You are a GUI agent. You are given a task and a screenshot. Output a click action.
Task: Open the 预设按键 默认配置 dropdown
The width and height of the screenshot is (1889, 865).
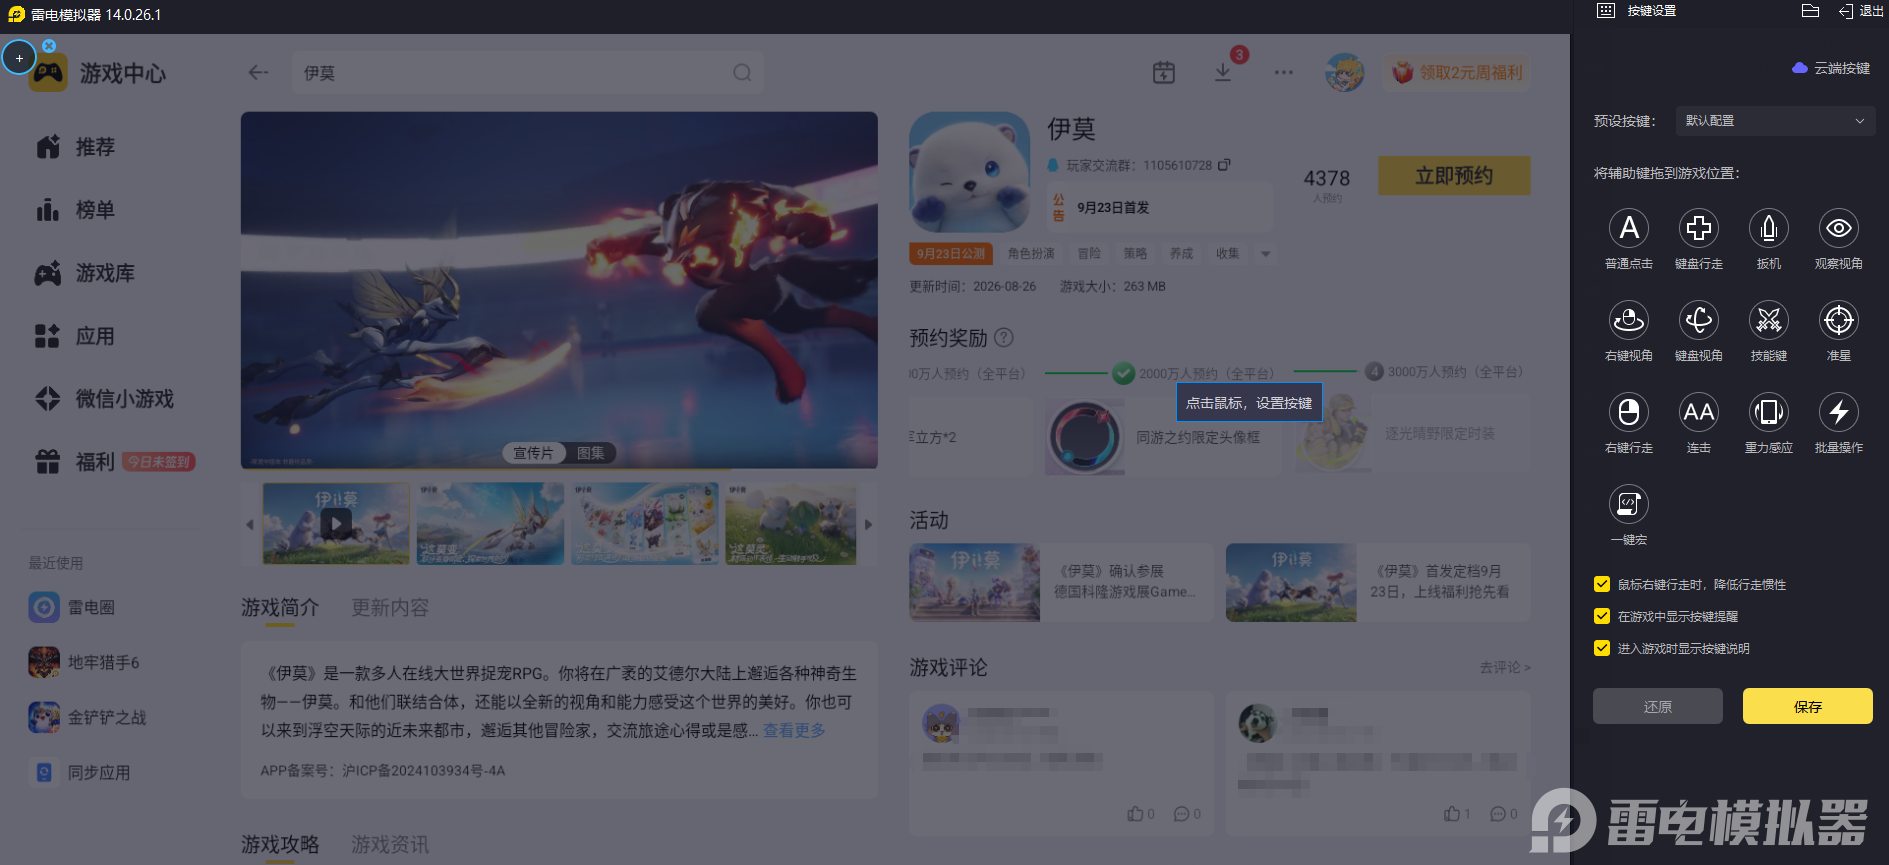pos(1775,121)
